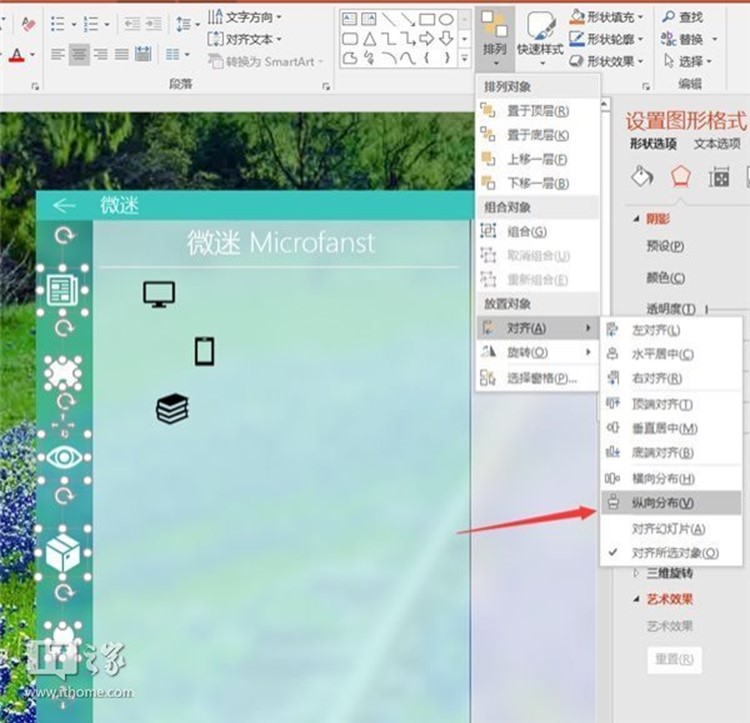Image resolution: width=750 pixels, height=723 pixels.
Task: Select the stacked books icon
Action: (x=172, y=408)
